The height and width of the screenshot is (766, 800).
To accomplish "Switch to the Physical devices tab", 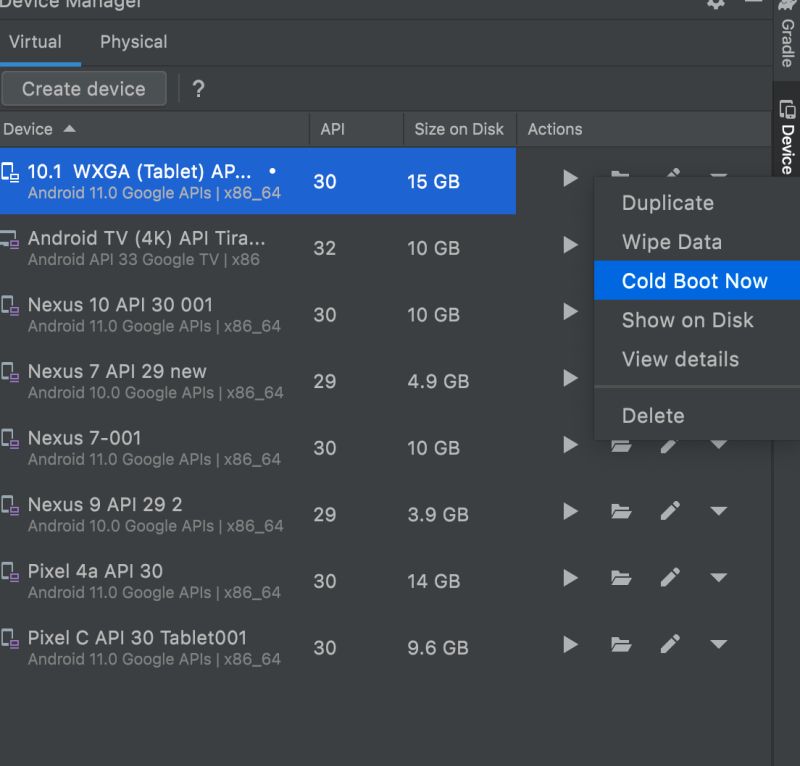I will pyautogui.click(x=133, y=42).
